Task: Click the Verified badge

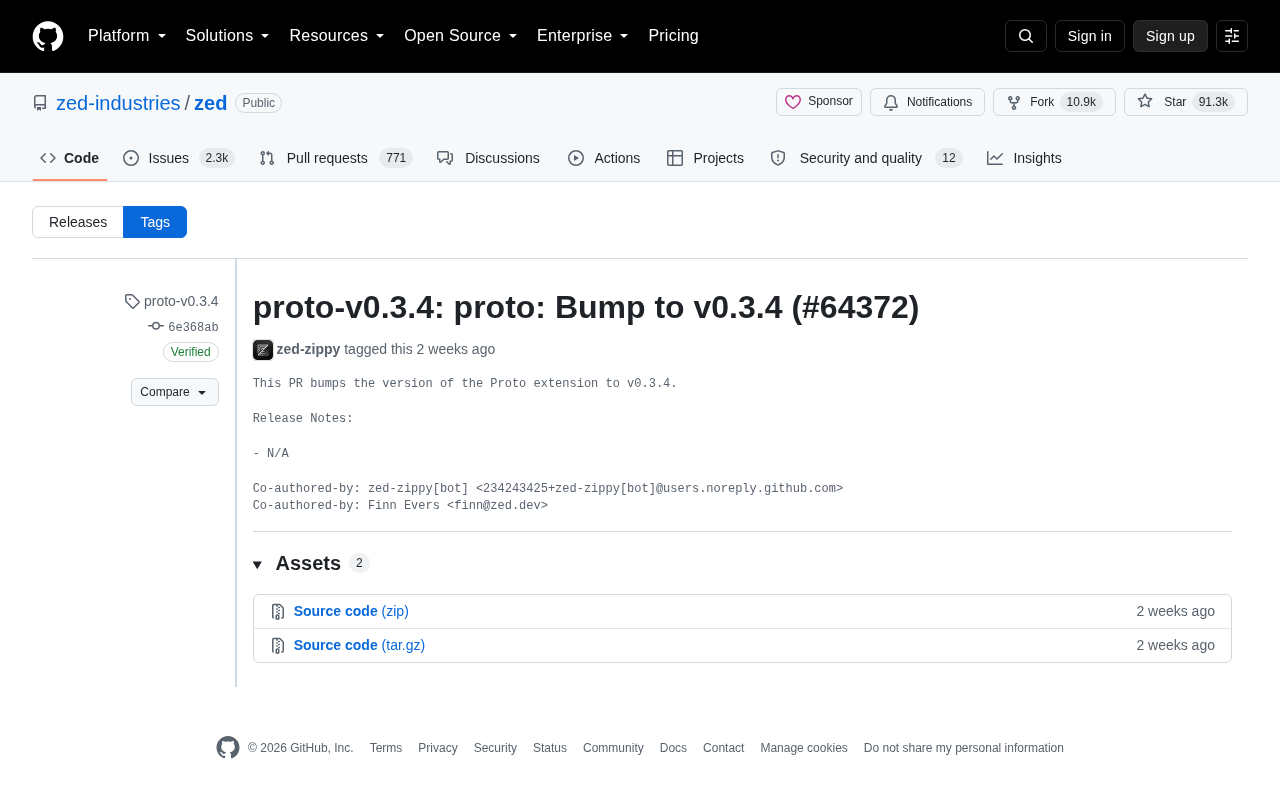Action: 191,352
